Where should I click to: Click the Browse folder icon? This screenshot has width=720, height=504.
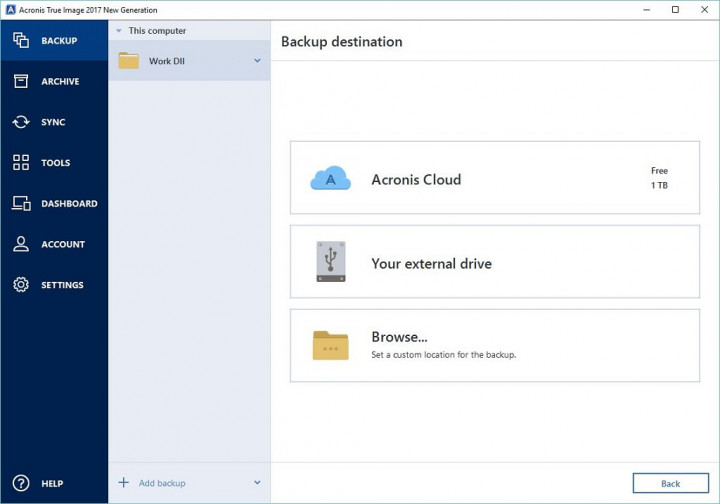[331, 345]
